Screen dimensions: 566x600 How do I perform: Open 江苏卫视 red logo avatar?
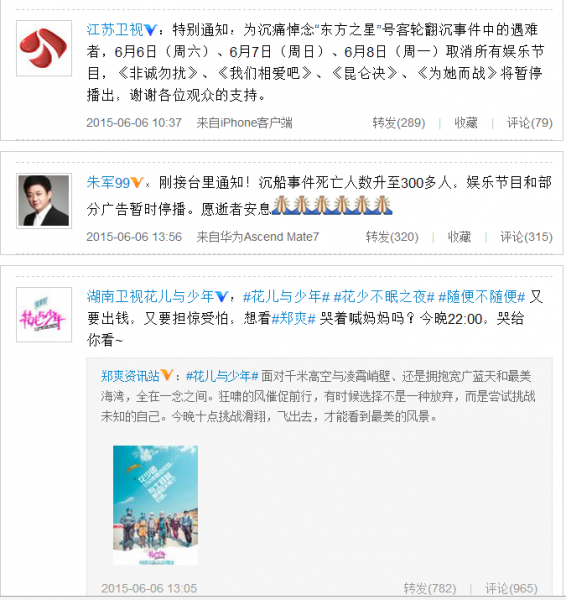44,48
